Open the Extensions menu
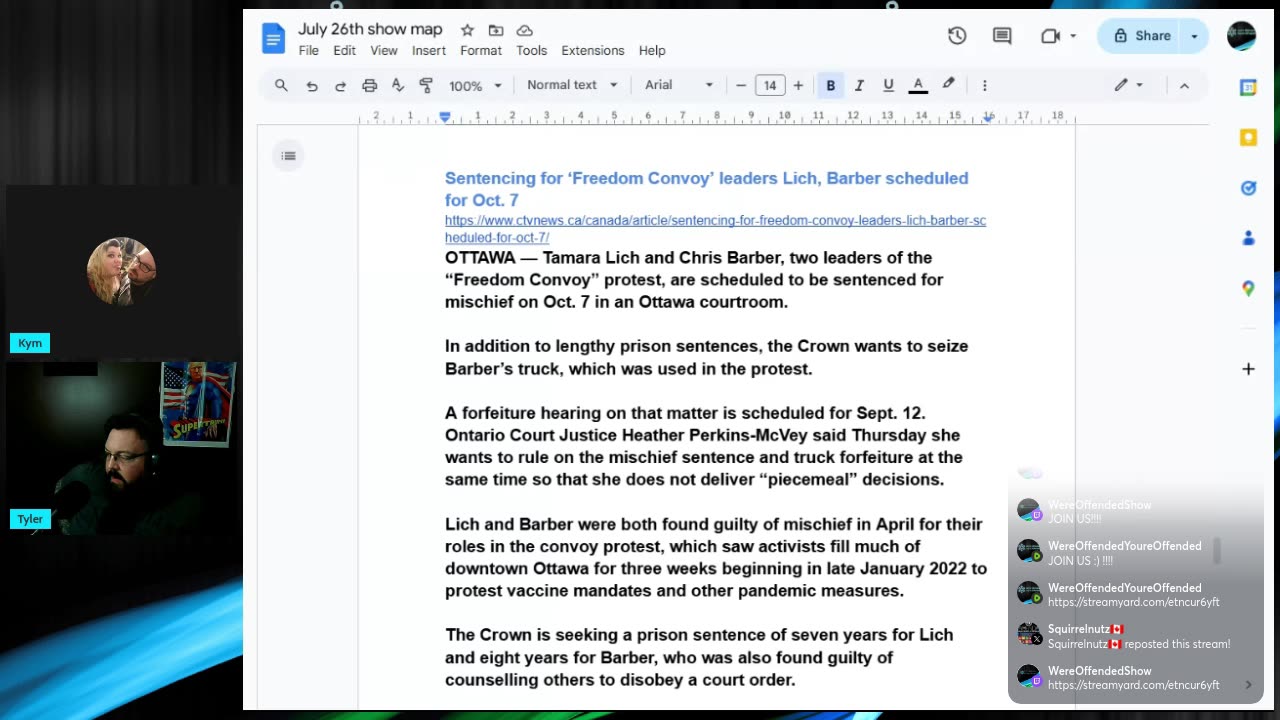Image resolution: width=1280 pixels, height=720 pixels. pos(593,50)
